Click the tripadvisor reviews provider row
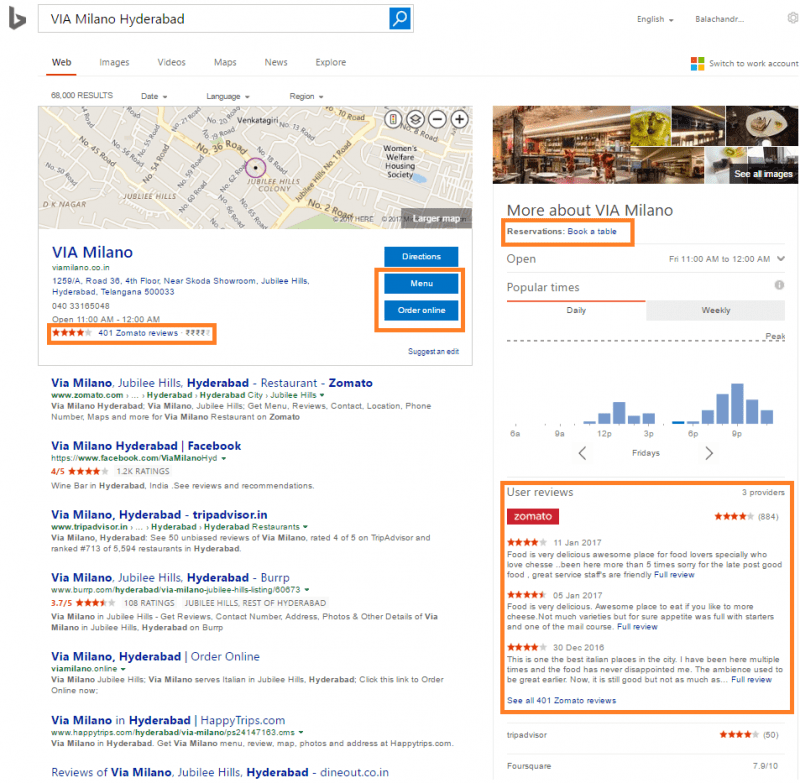This screenshot has height=783, width=800. tap(643, 735)
